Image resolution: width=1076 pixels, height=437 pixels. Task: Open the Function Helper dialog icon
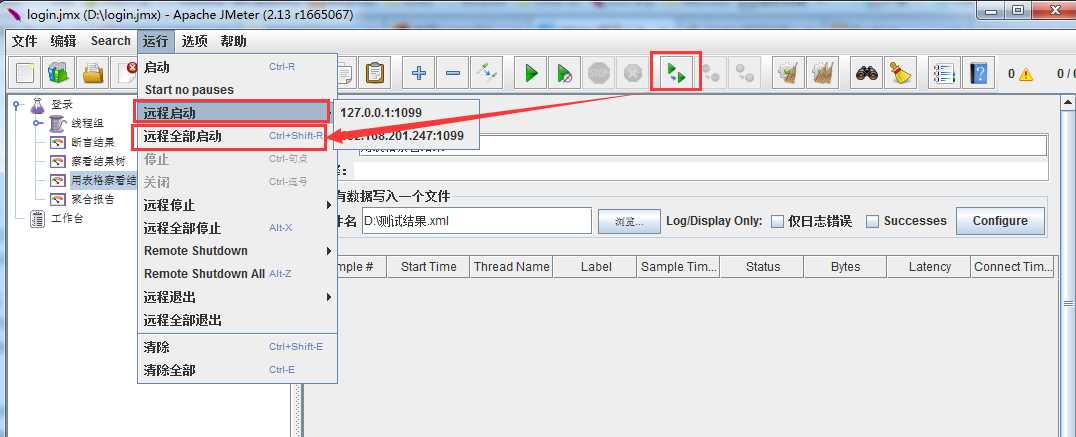(944, 72)
